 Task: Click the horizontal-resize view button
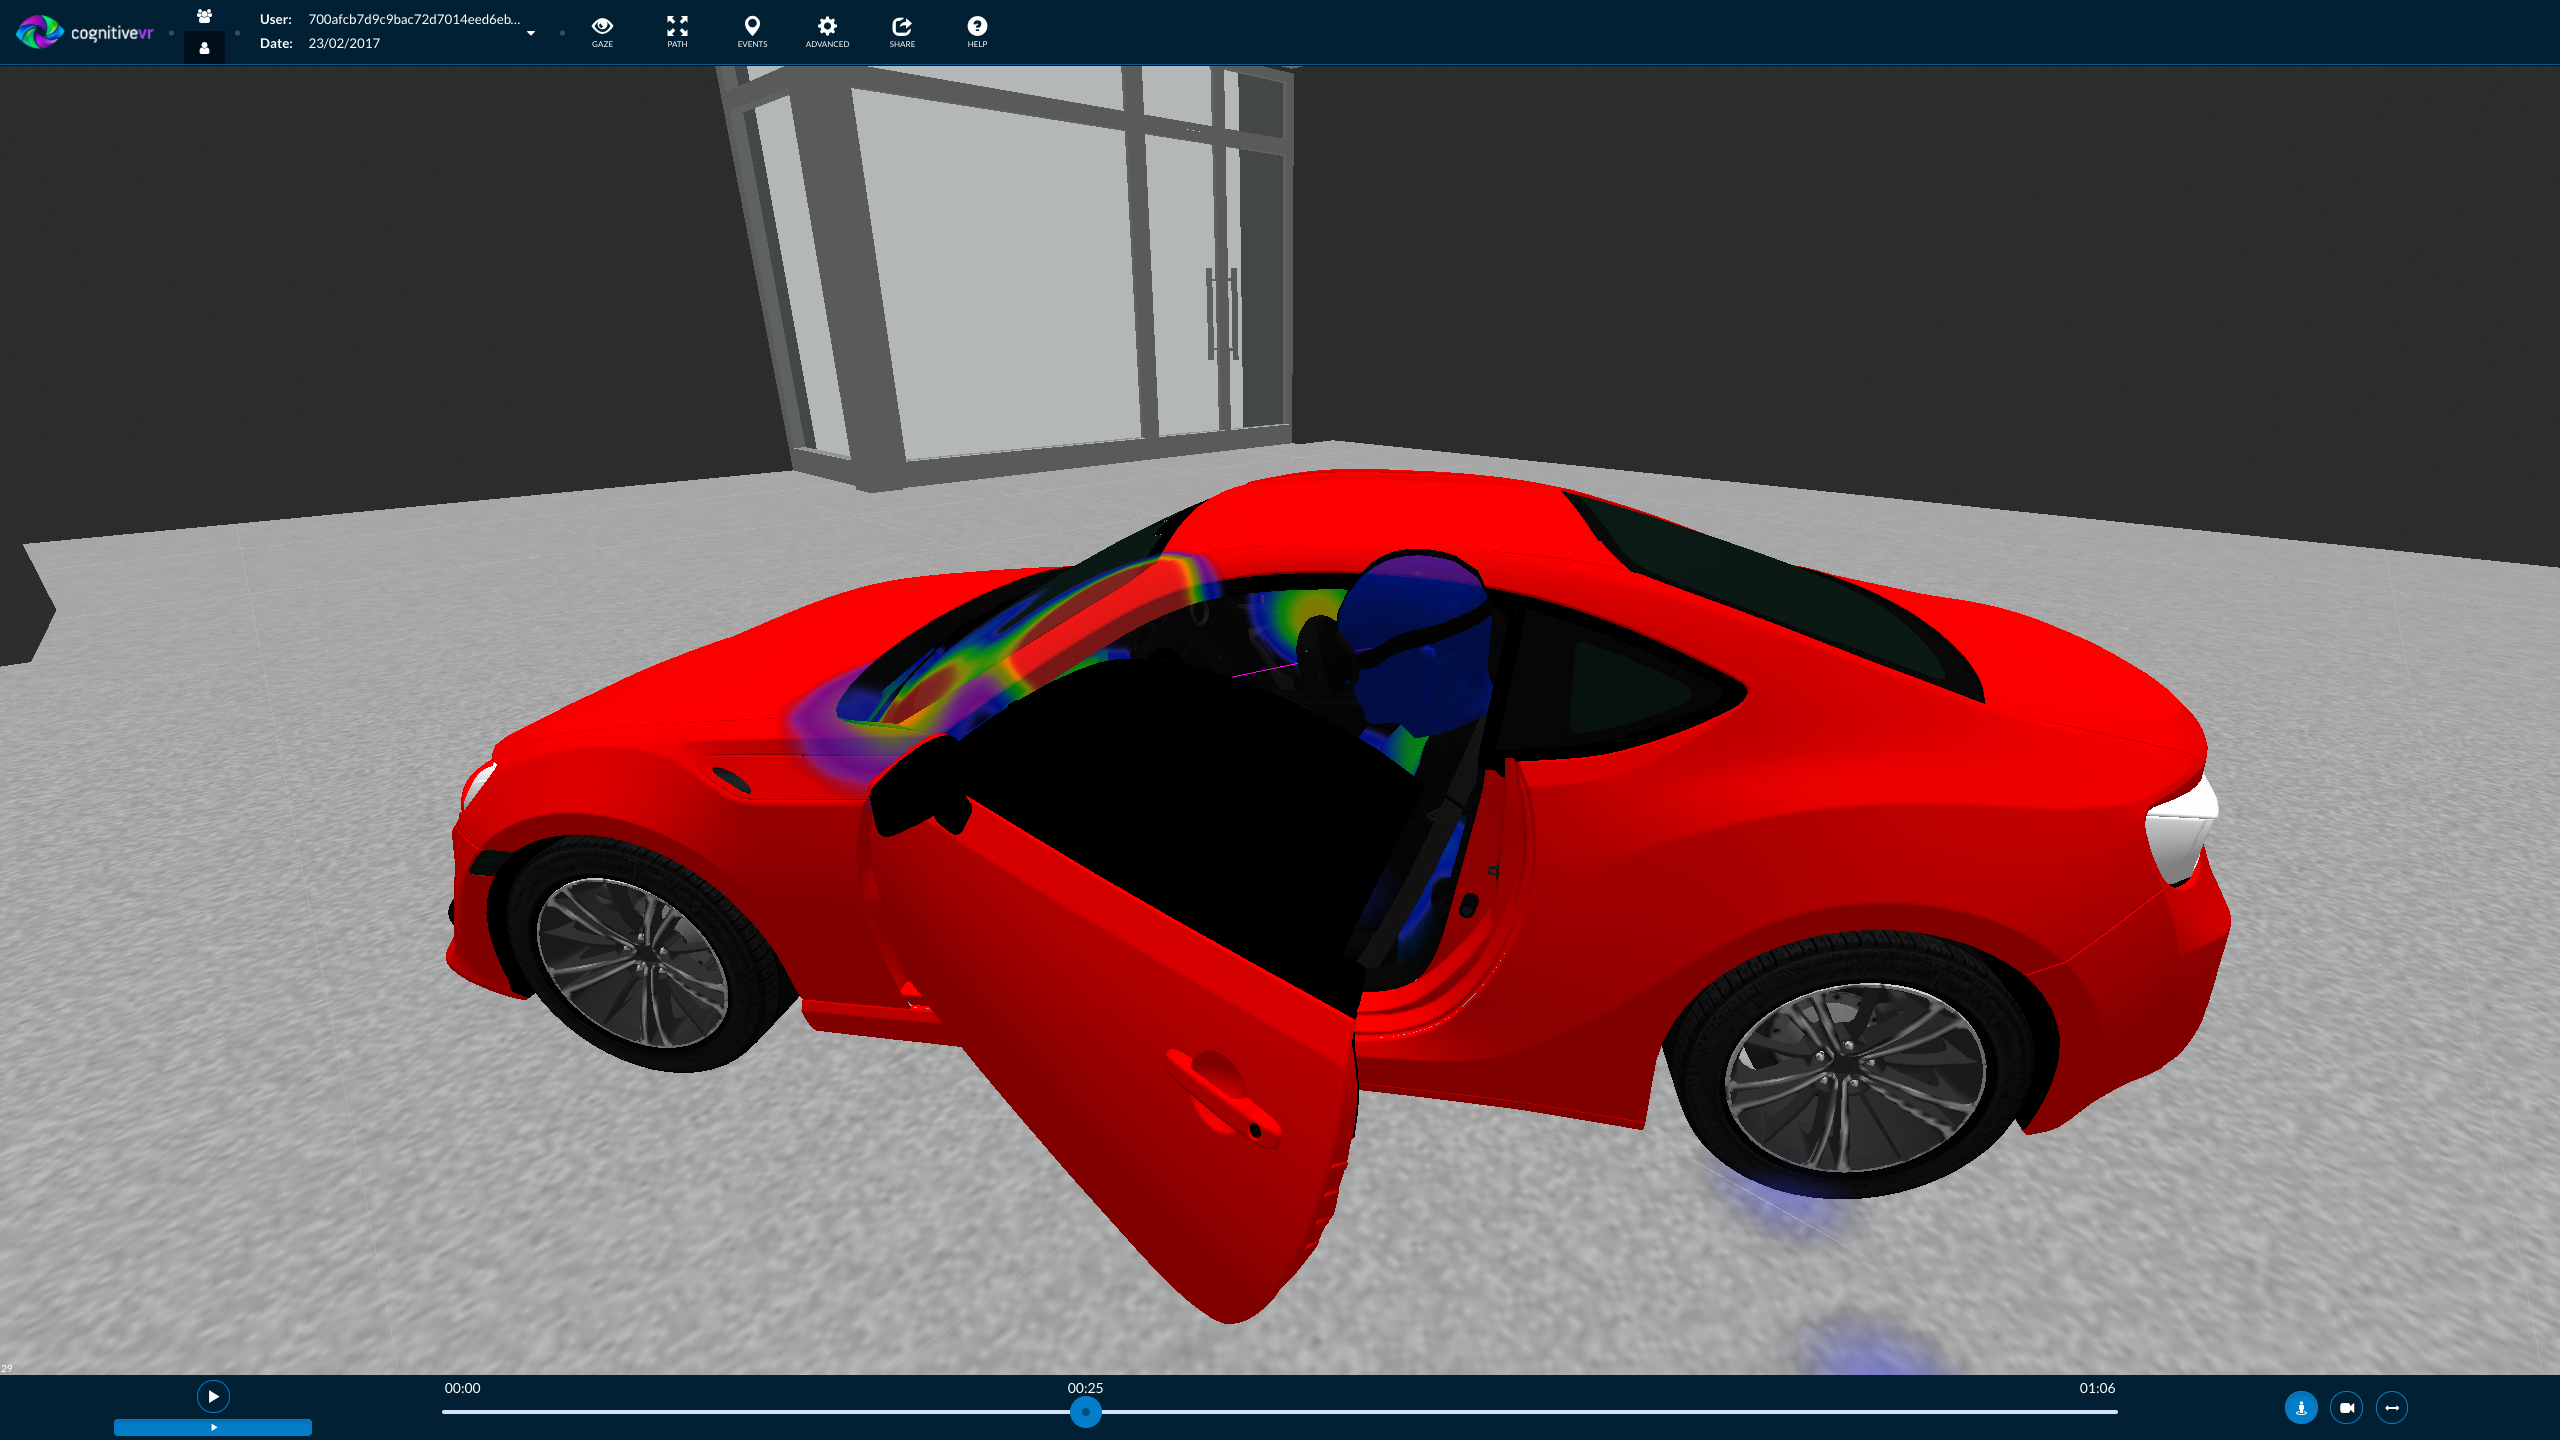pyautogui.click(x=2391, y=1407)
